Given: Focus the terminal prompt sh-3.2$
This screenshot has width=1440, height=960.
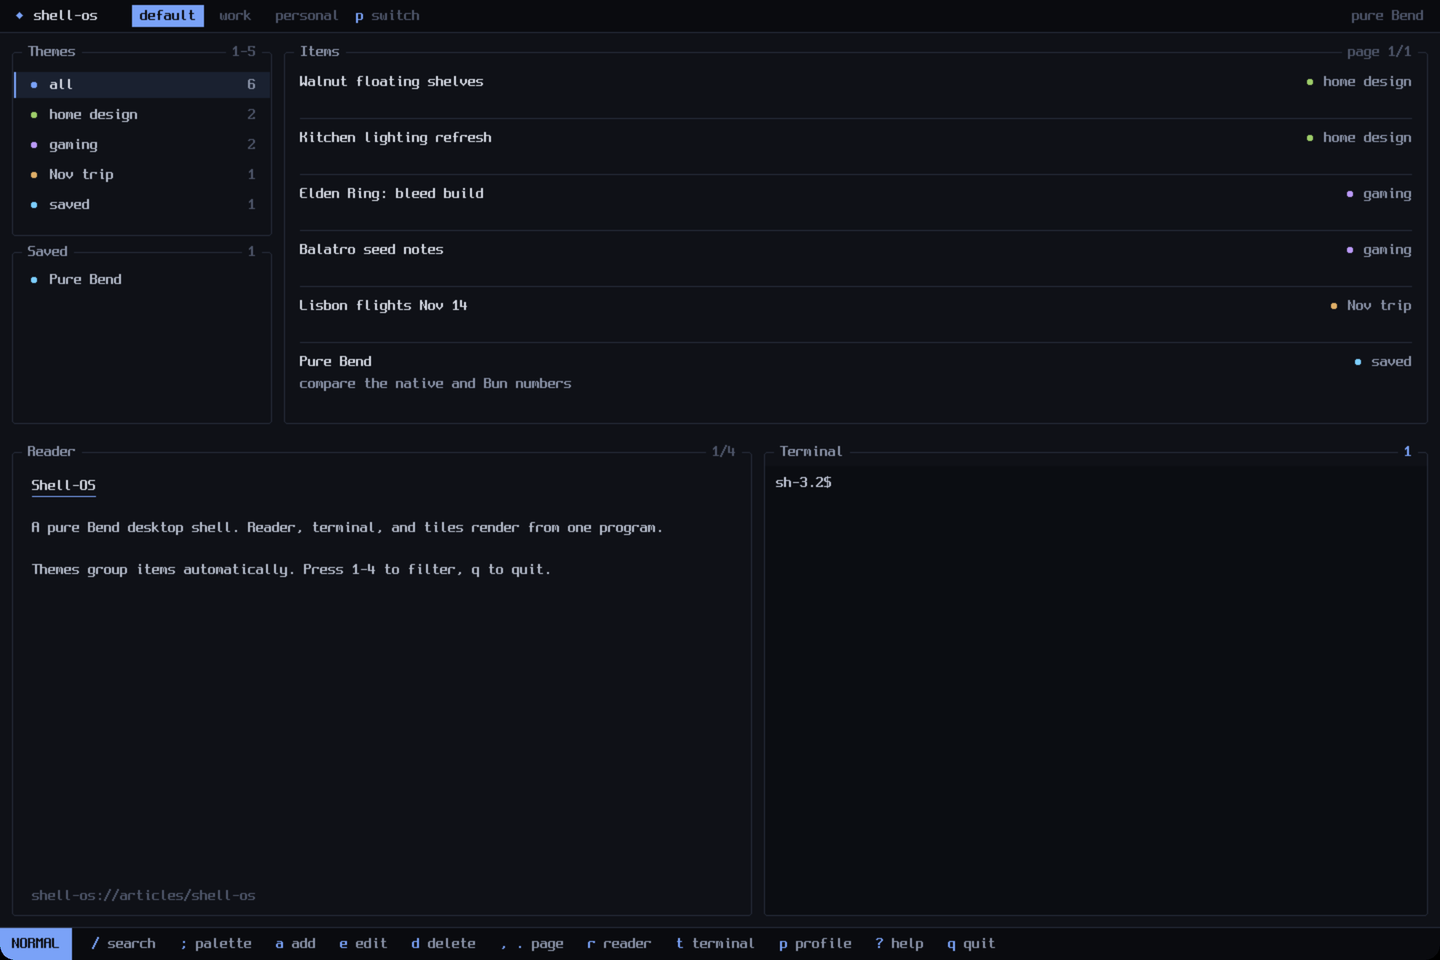Looking at the screenshot, I should point(803,483).
